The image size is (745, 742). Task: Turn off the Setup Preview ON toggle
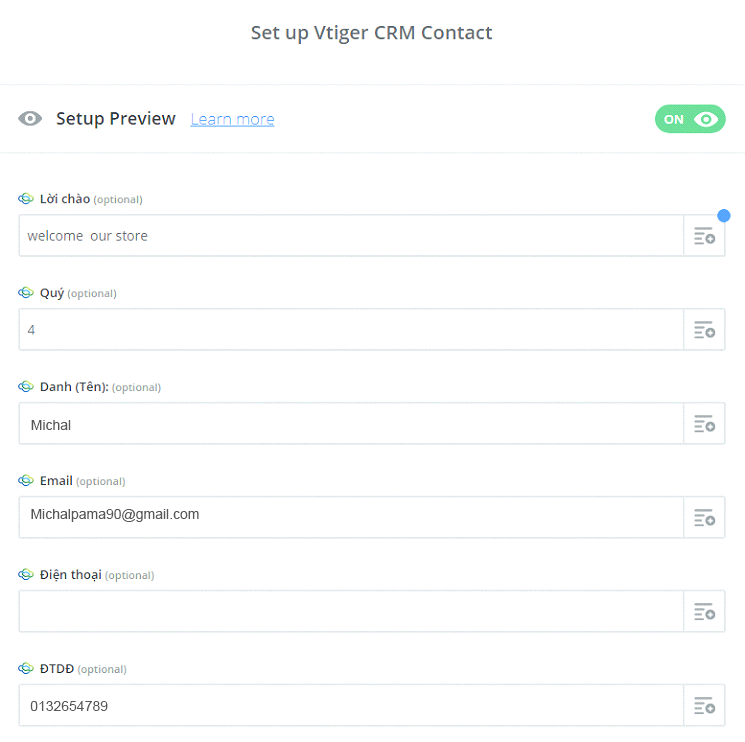(690, 119)
